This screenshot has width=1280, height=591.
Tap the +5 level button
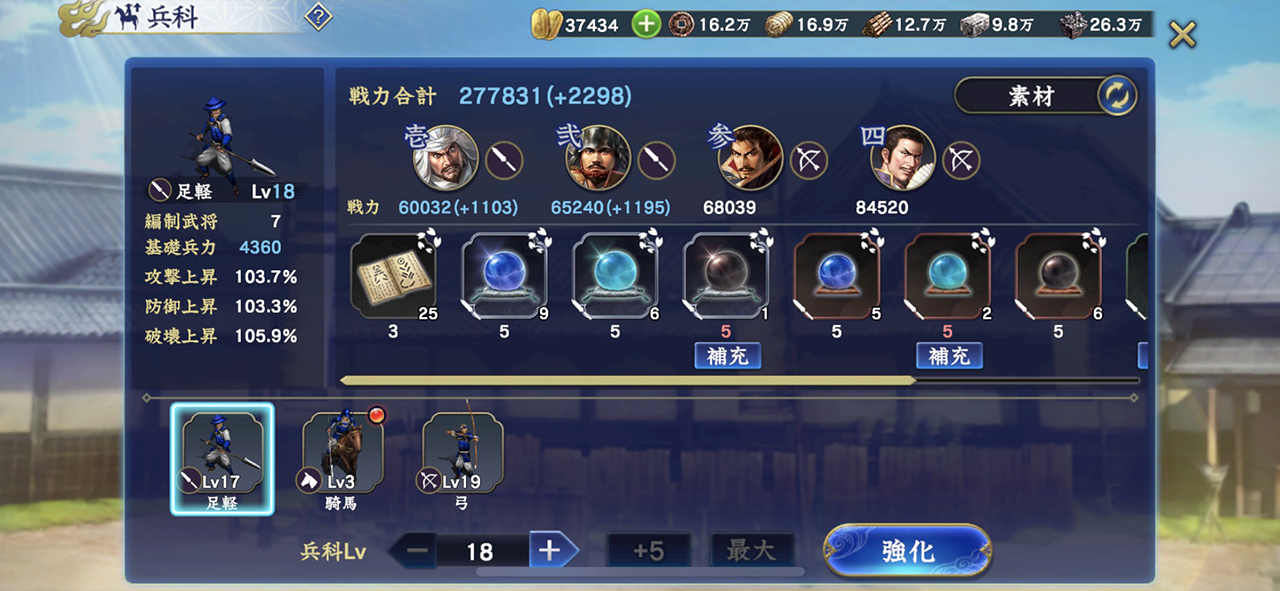(x=648, y=550)
